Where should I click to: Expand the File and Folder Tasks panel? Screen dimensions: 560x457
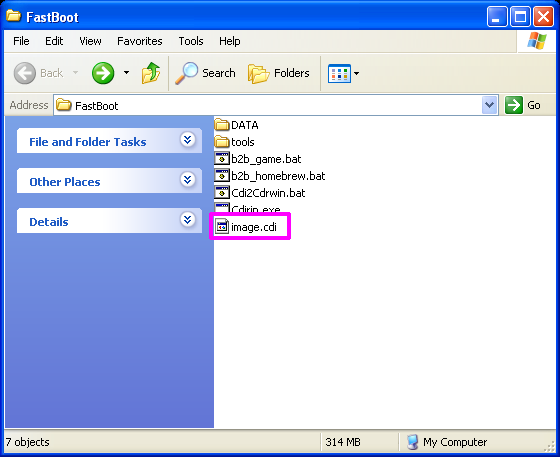(x=188, y=140)
